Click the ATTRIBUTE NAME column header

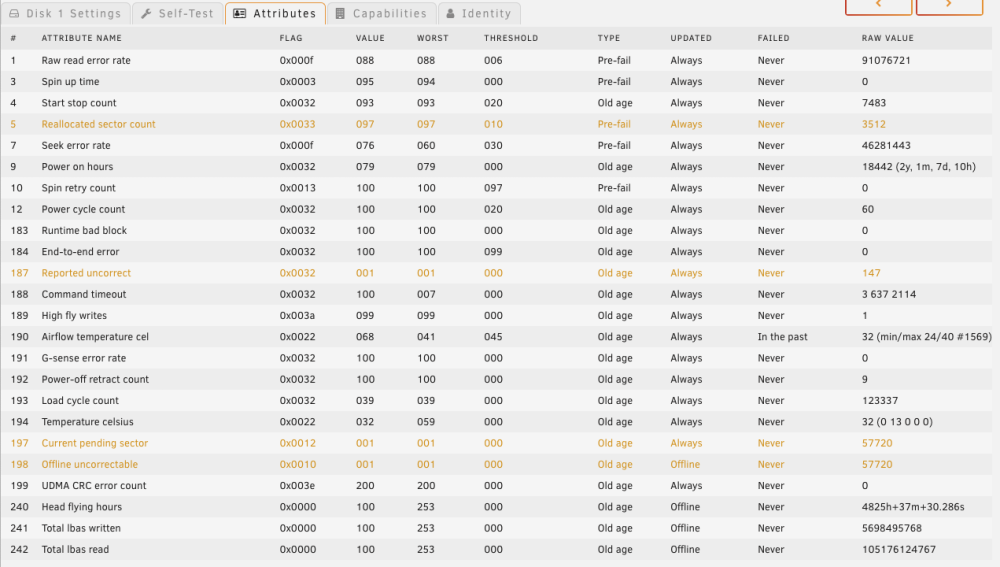(x=82, y=38)
